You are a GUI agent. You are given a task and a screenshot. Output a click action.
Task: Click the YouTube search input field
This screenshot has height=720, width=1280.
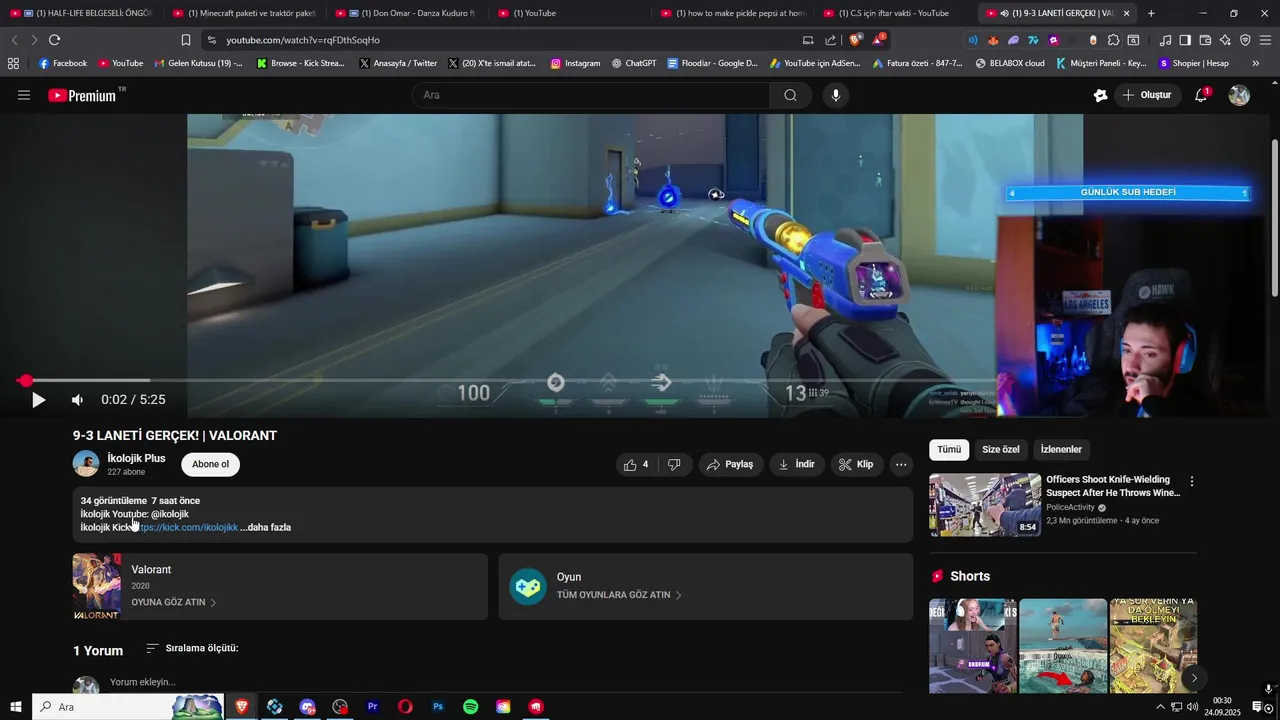(x=590, y=95)
